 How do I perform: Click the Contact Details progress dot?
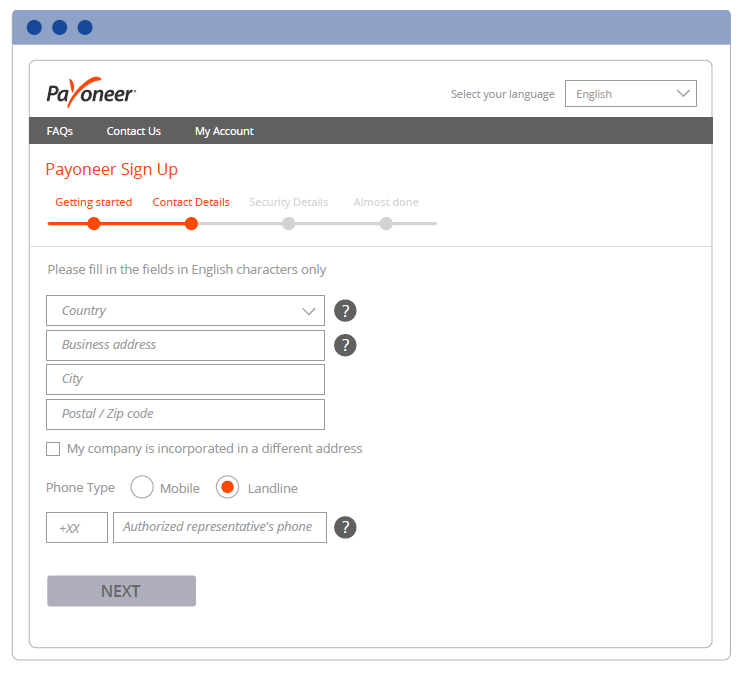[191, 224]
